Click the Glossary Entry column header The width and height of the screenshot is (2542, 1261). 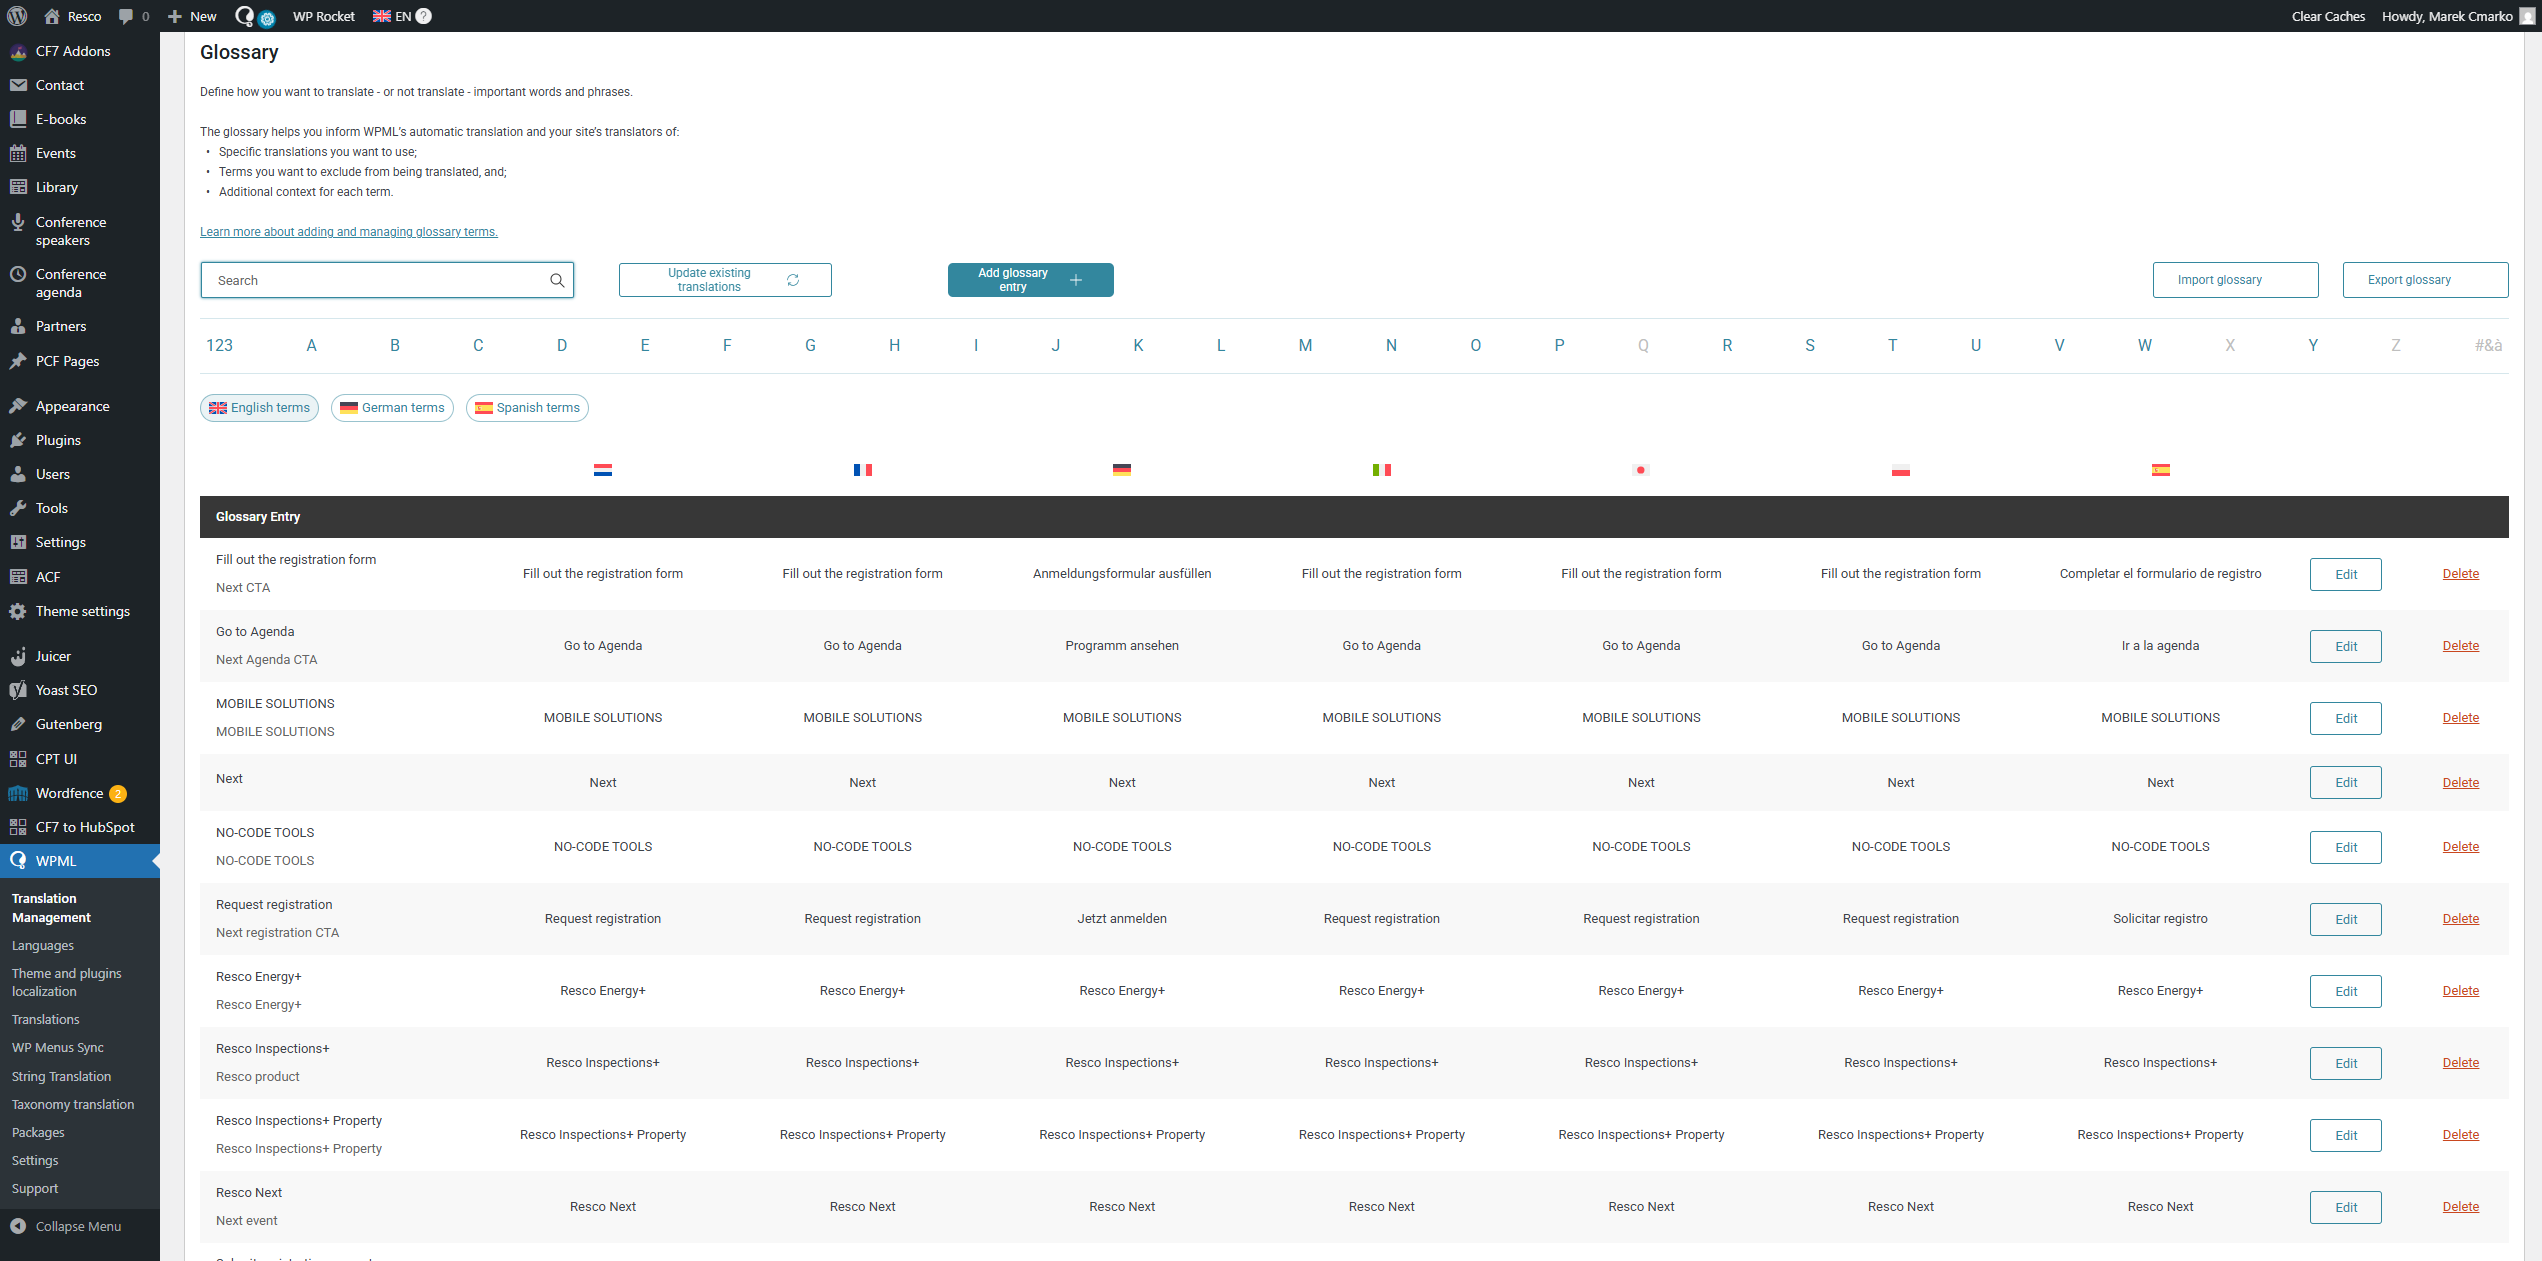tap(258, 517)
